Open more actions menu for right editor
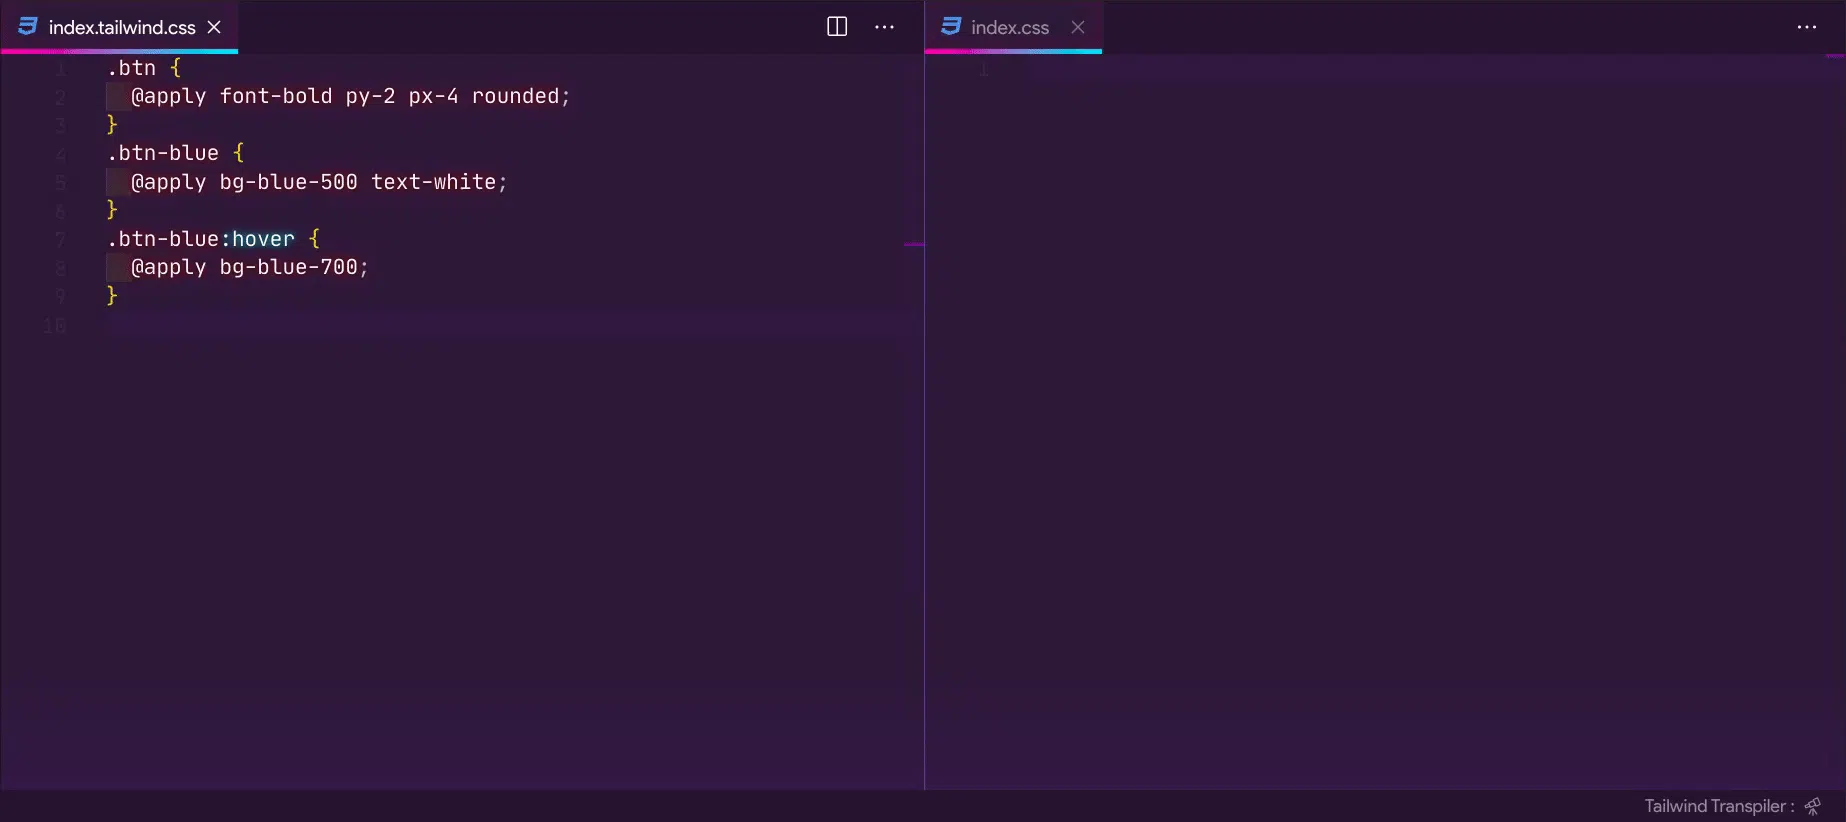The height and width of the screenshot is (822, 1846). point(1807,27)
